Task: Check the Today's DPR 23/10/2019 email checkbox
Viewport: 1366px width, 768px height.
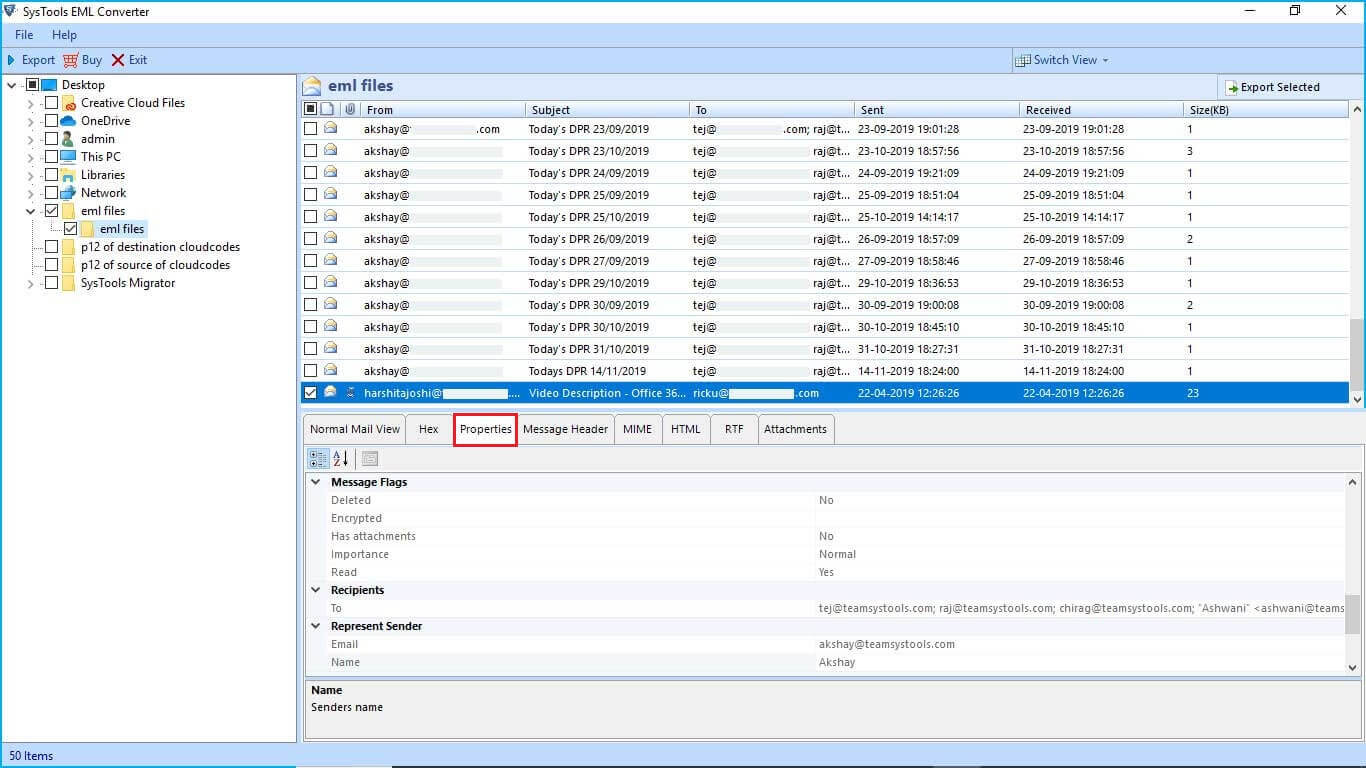Action: click(311, 151)
